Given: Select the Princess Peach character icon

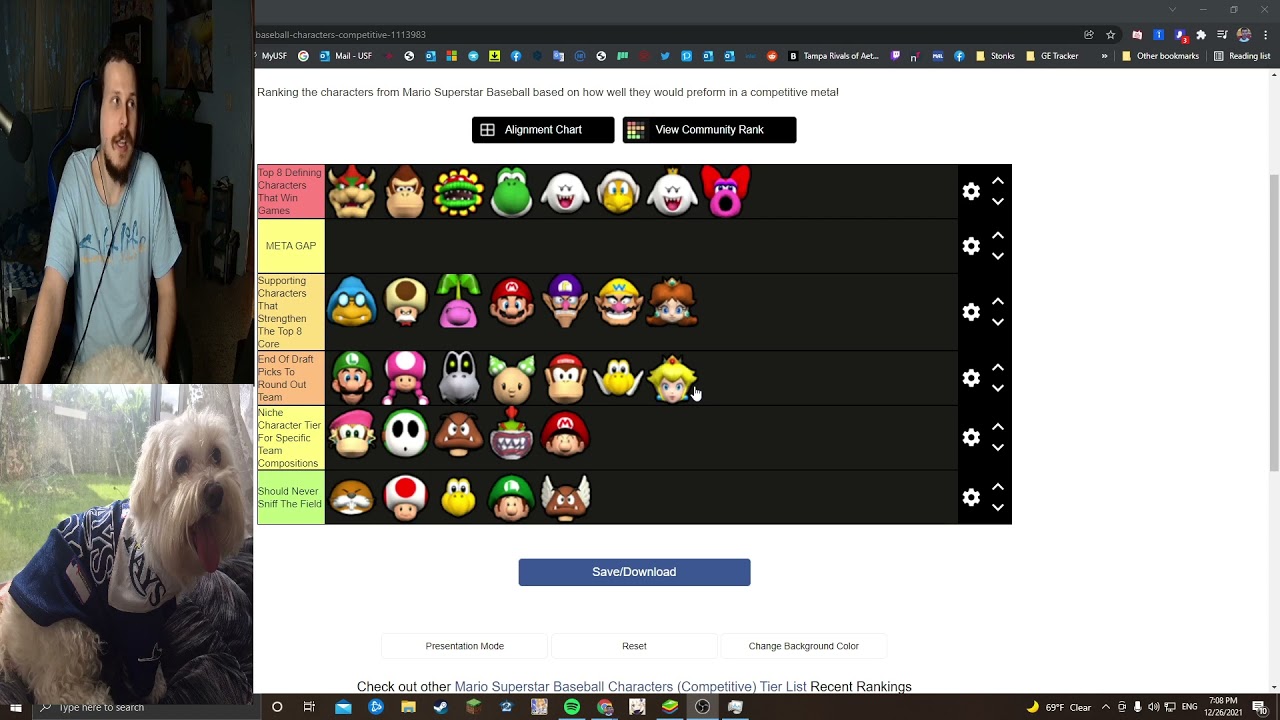Looking at the screenshot, I should [672, 378].
